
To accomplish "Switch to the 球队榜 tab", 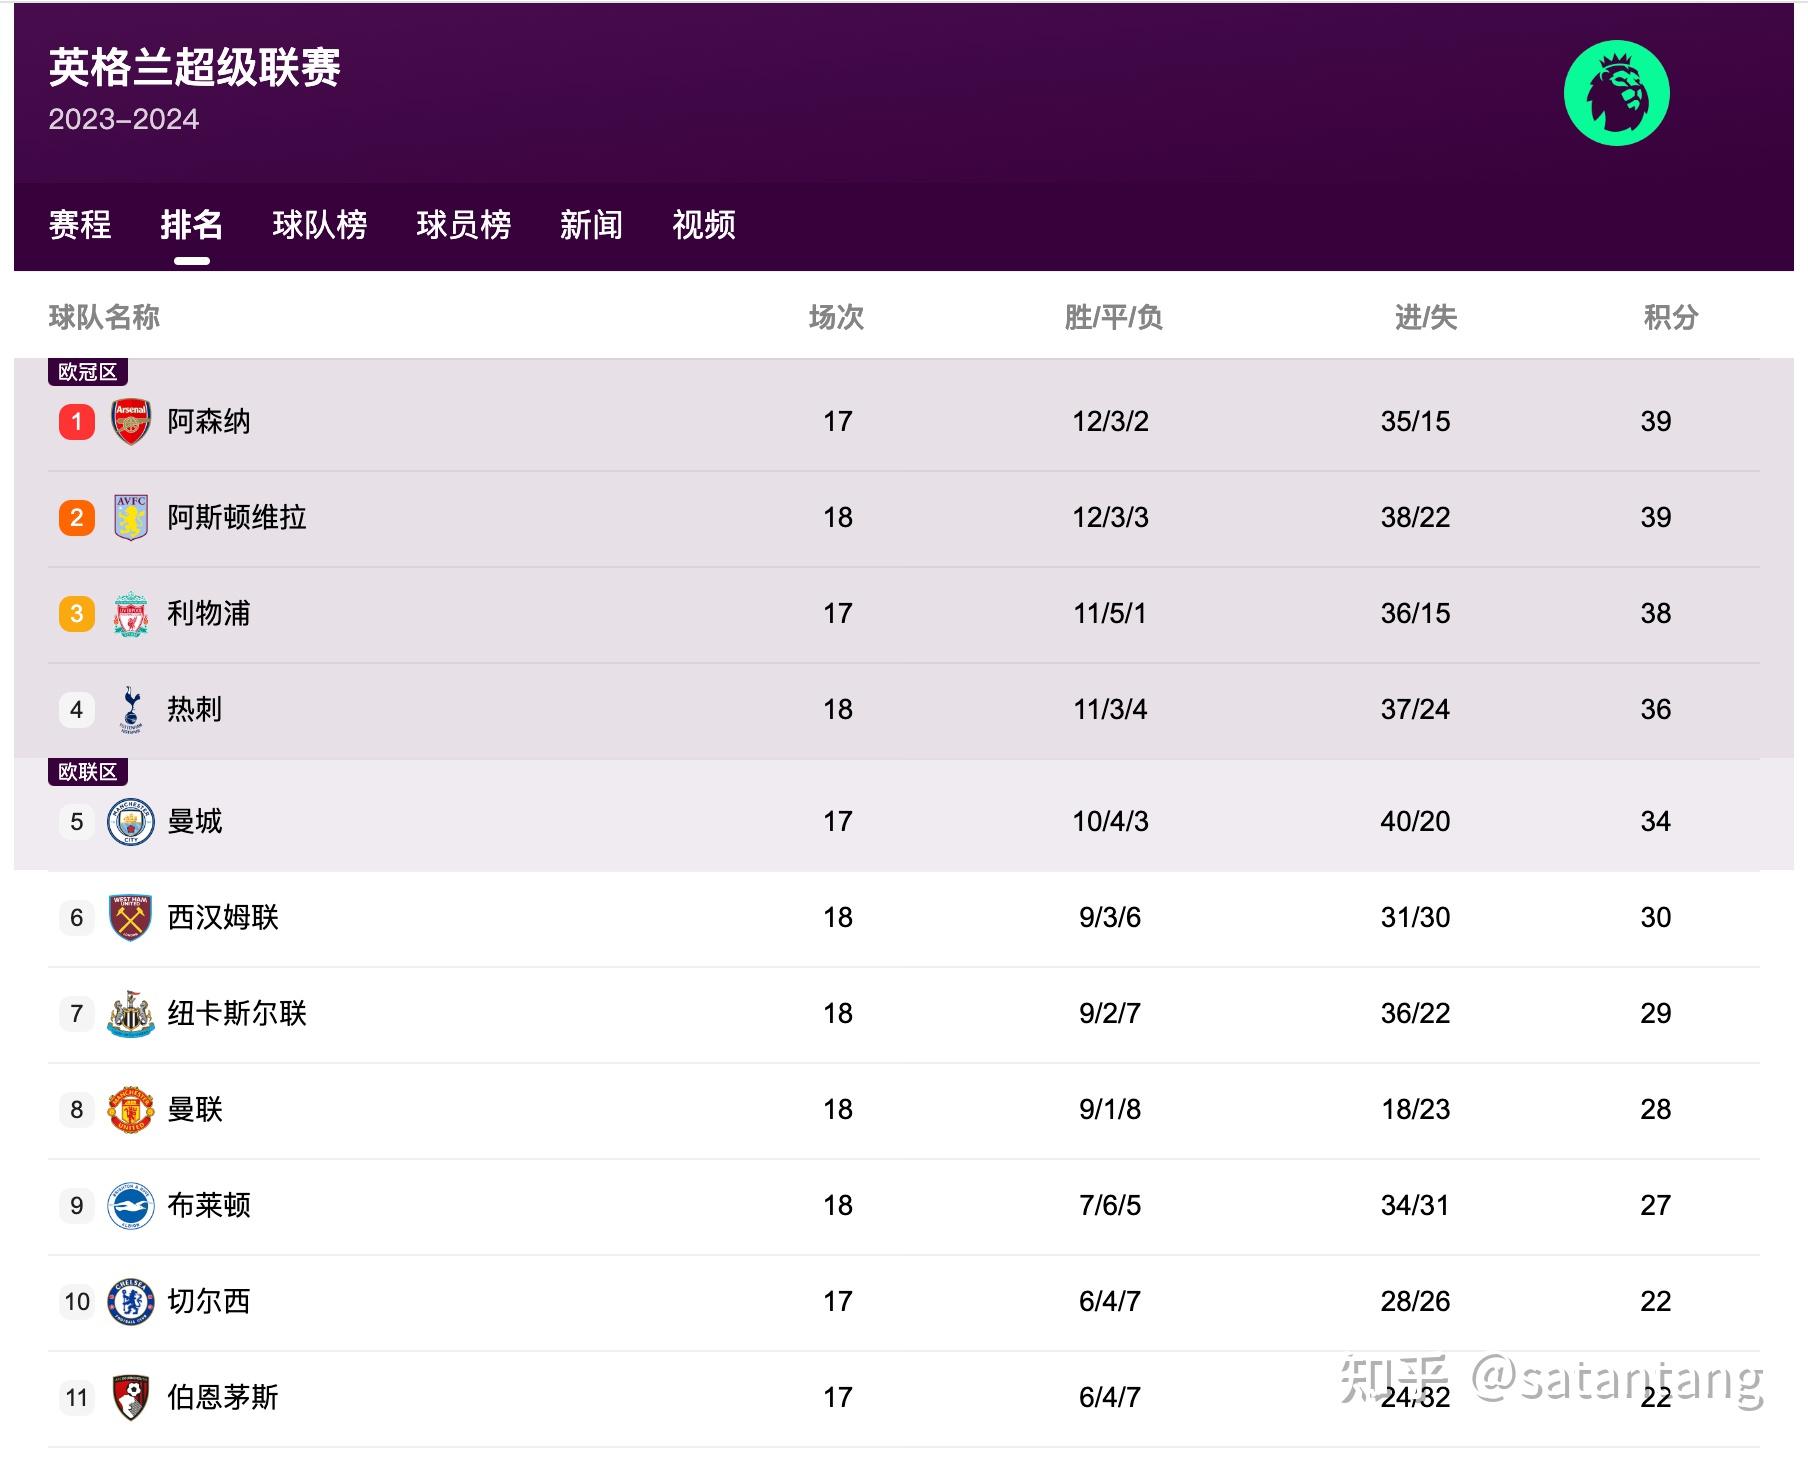I will (319, 225).
